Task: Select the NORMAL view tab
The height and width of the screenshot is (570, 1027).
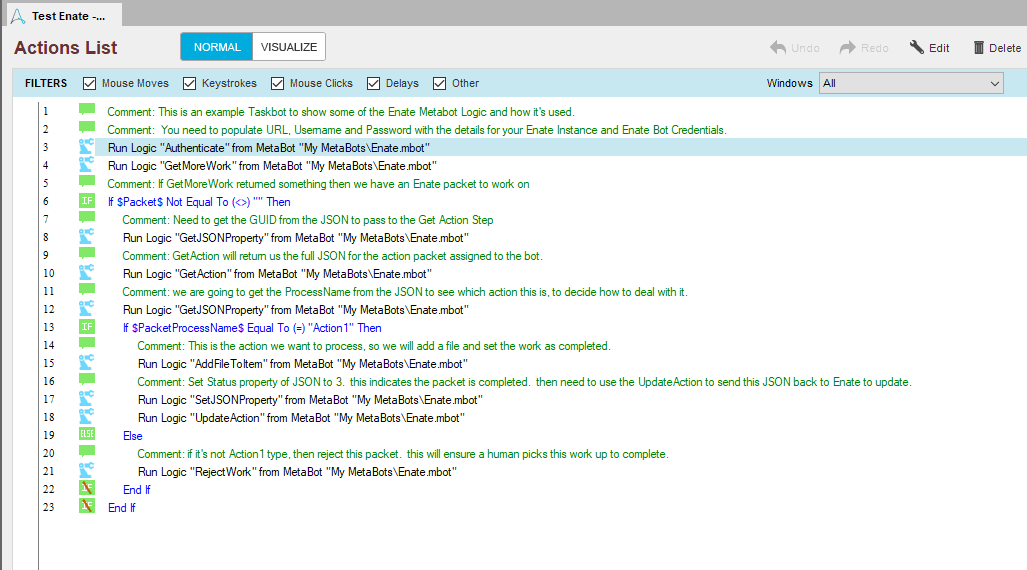Action: 217,47
